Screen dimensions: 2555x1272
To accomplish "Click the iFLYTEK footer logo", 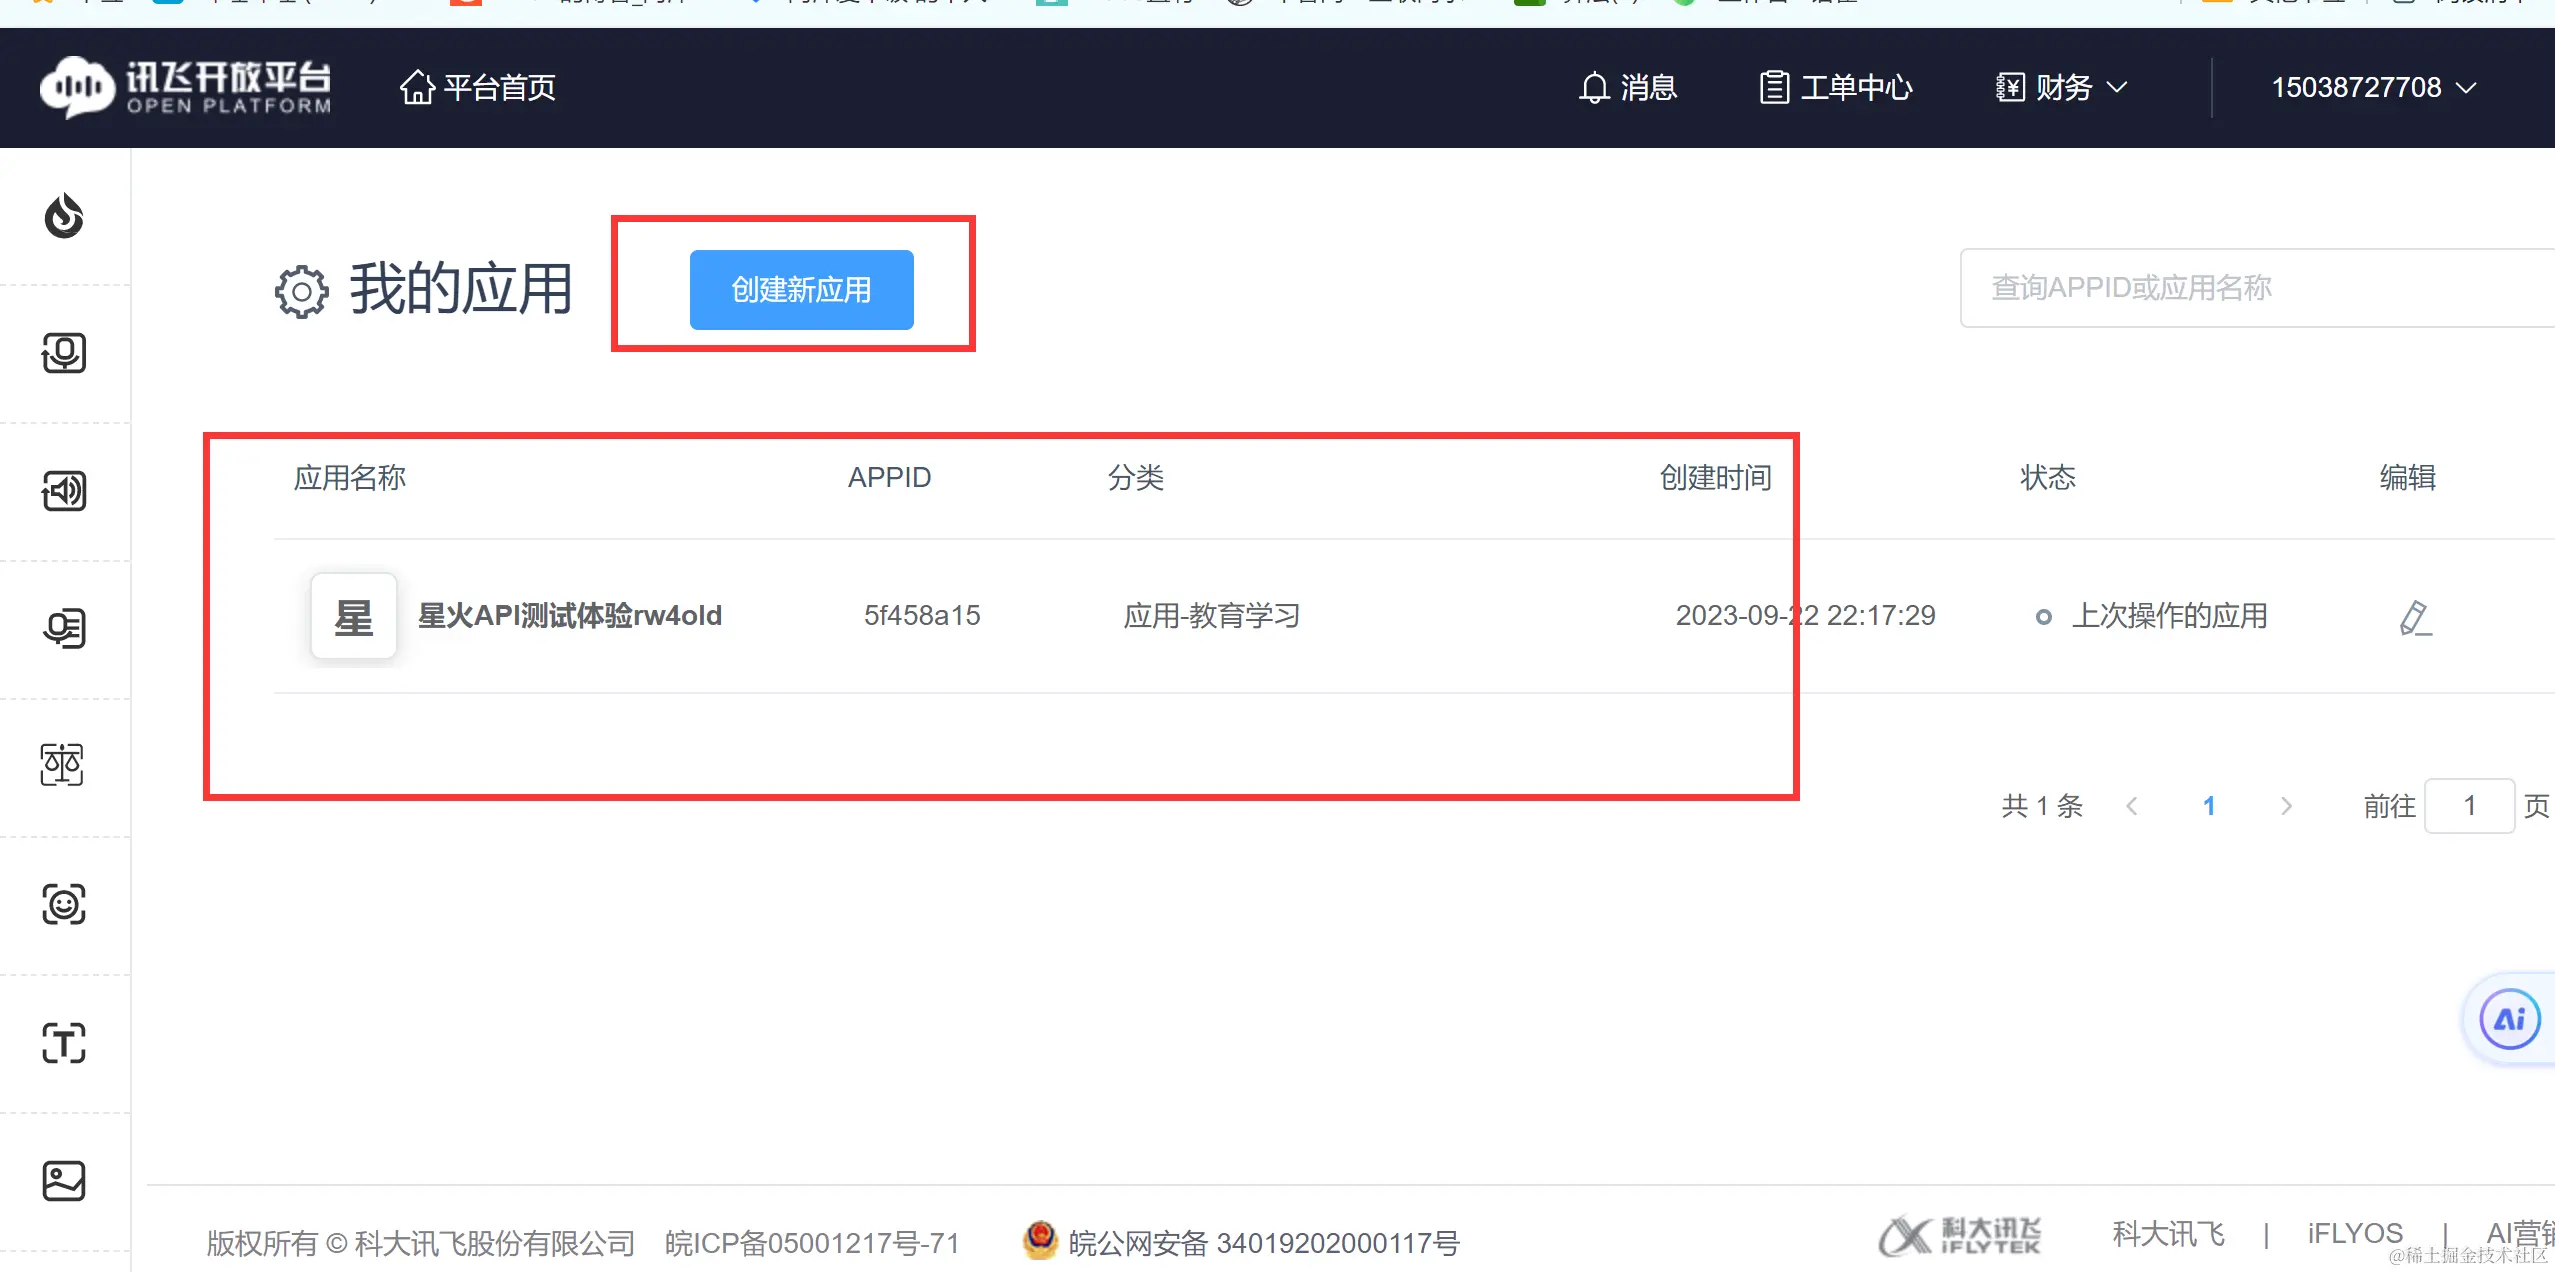I will coord(1960,1236).
